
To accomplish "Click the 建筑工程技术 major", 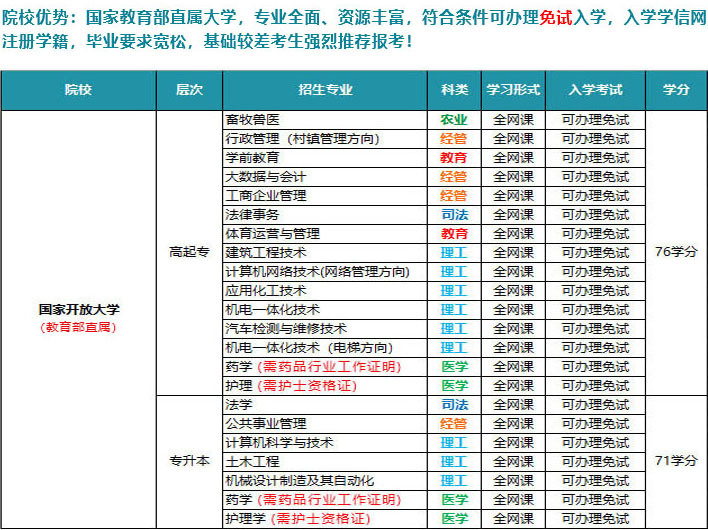I will [x=266, y=252].
